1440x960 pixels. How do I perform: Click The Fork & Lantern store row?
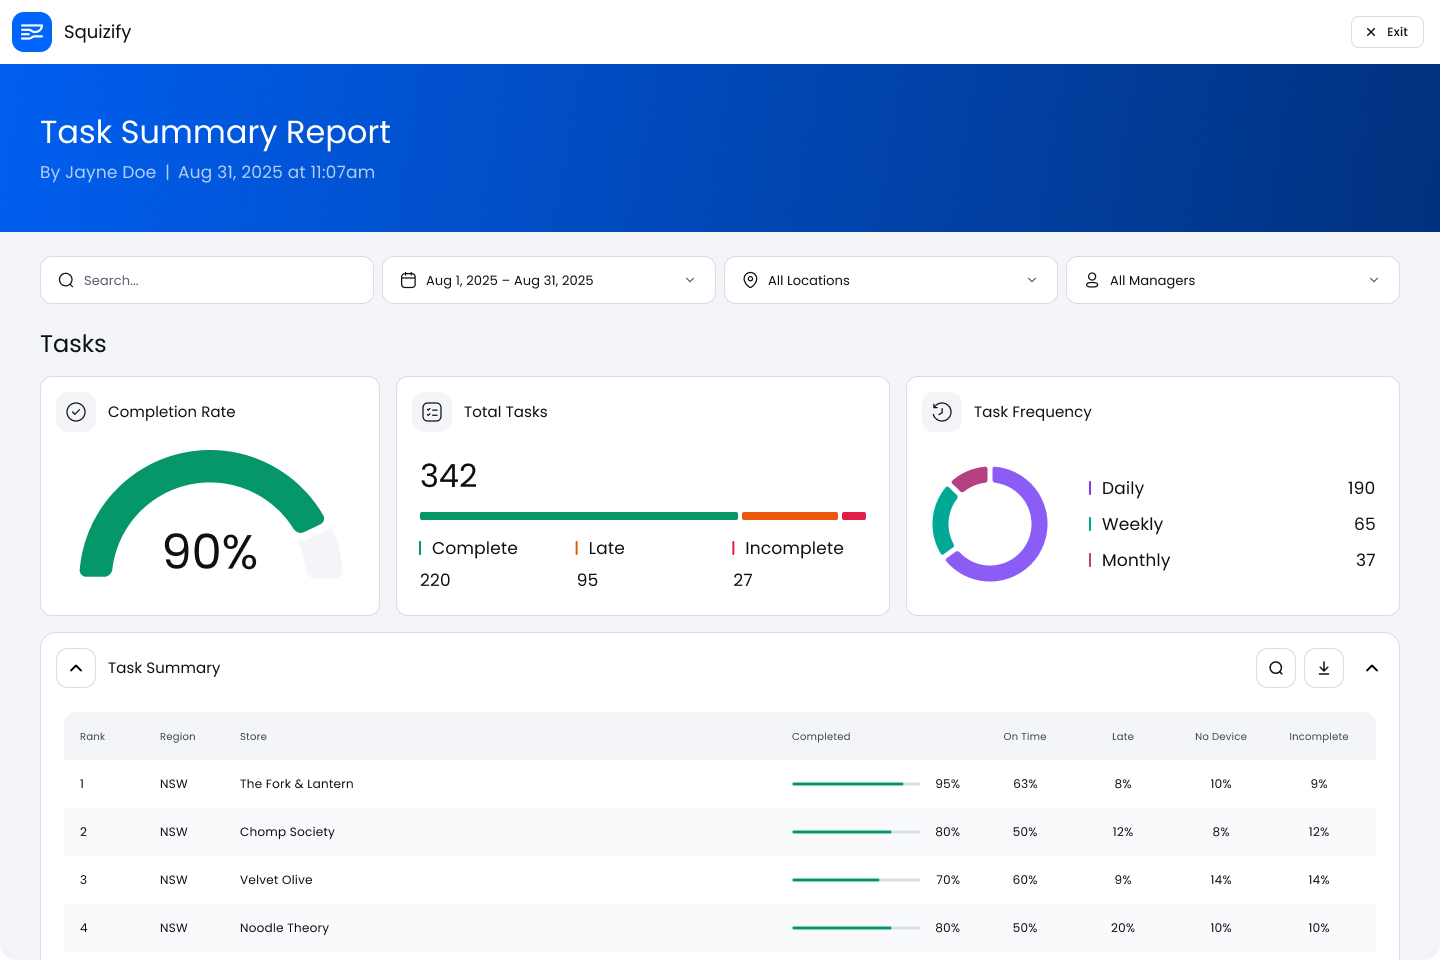tap(297, 784)
